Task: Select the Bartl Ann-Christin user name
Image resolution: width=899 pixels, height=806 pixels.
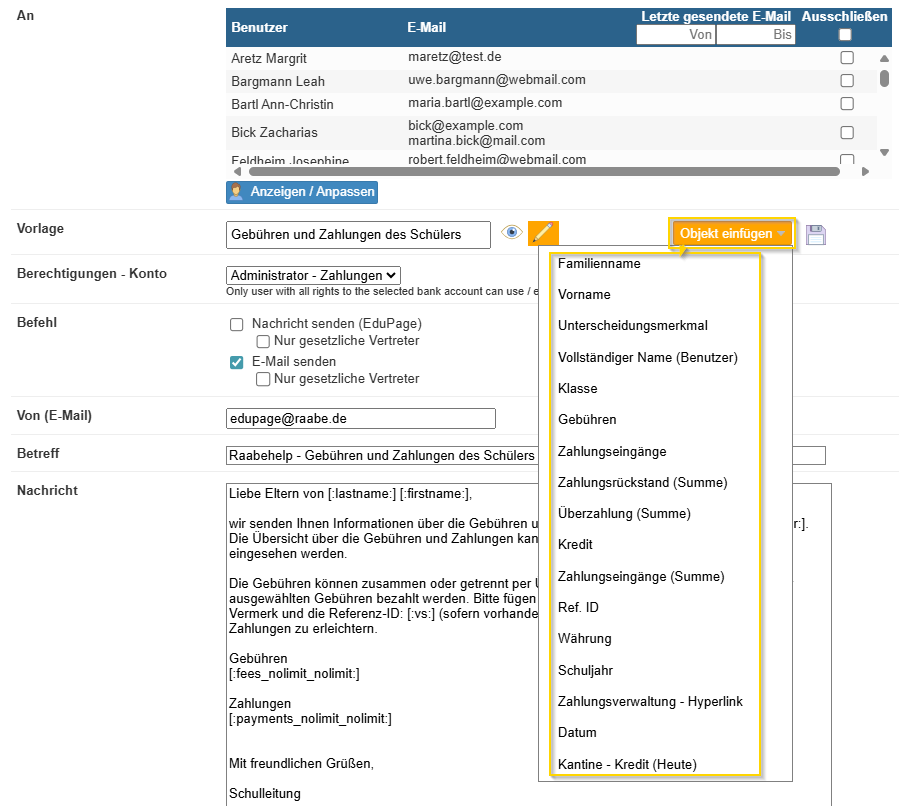Action: tap(282, 104)
